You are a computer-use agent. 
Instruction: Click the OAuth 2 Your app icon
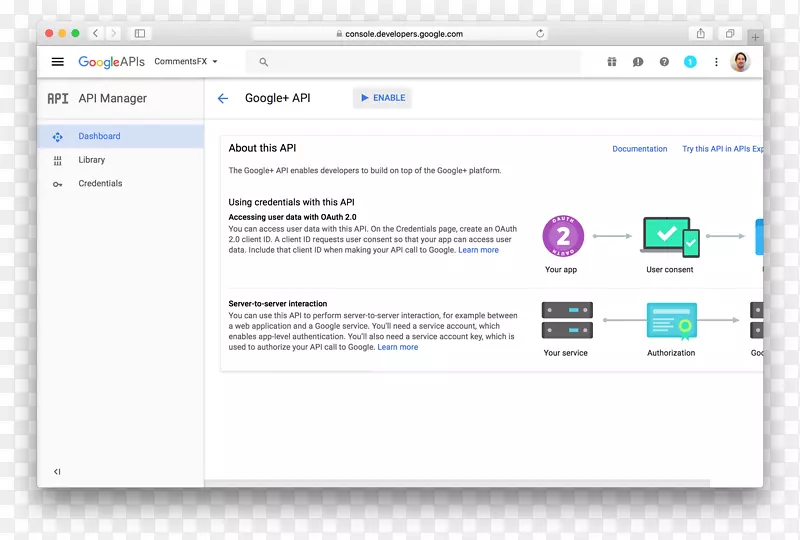point(563,236)
